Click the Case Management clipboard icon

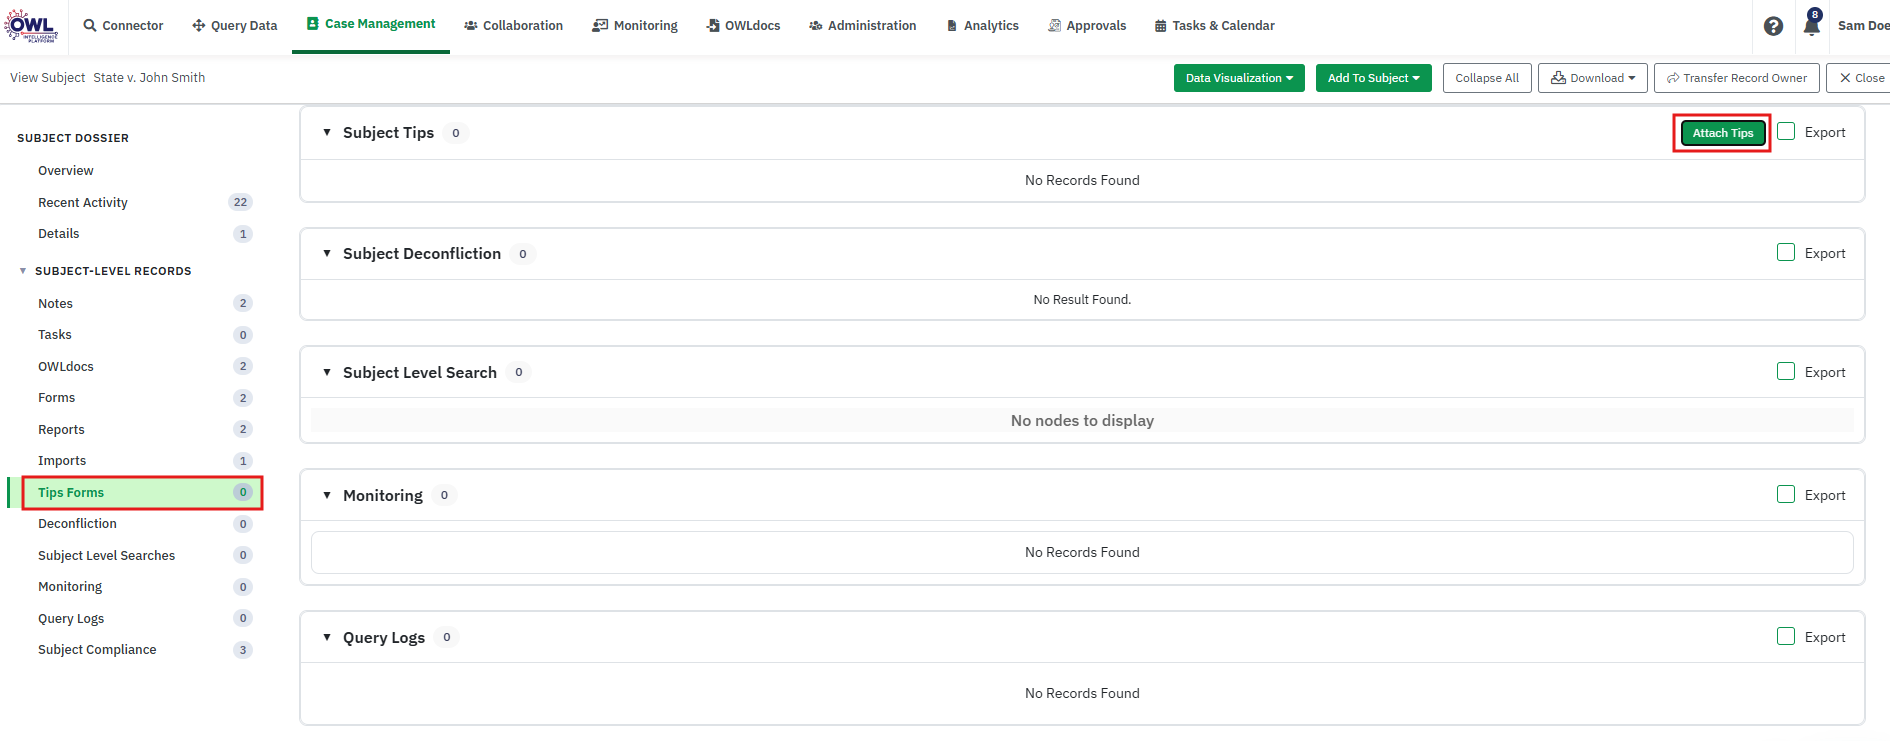(x=313, y=23)
